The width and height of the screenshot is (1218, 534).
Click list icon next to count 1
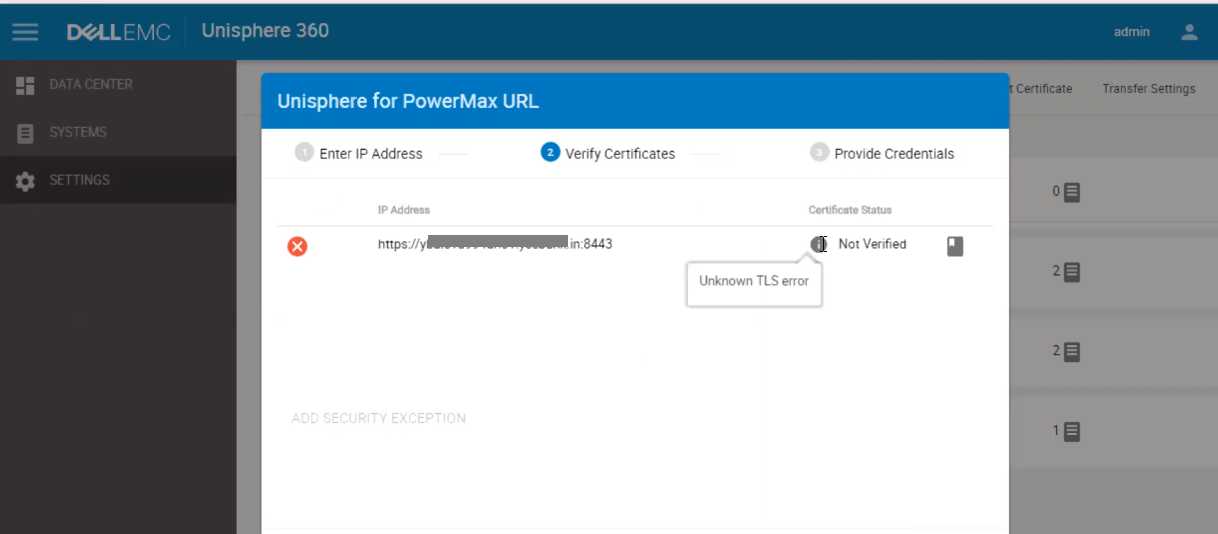[1072, 432]
